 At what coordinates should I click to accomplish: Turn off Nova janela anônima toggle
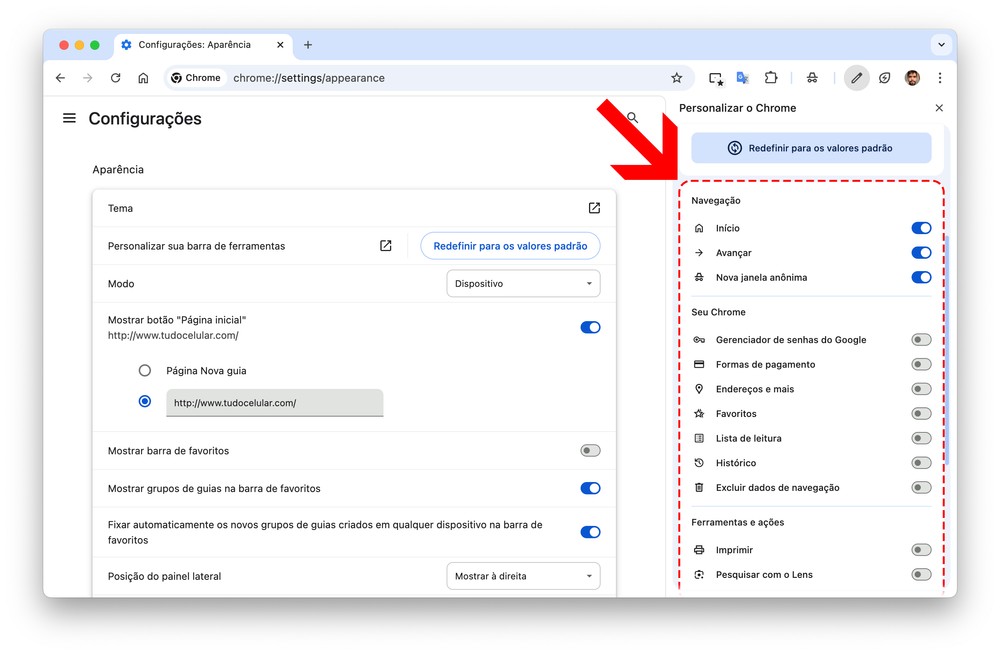(x=921, y=277)
